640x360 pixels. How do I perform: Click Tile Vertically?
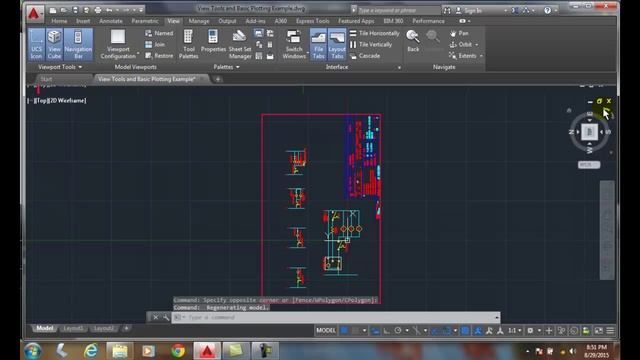click(371, 44)
